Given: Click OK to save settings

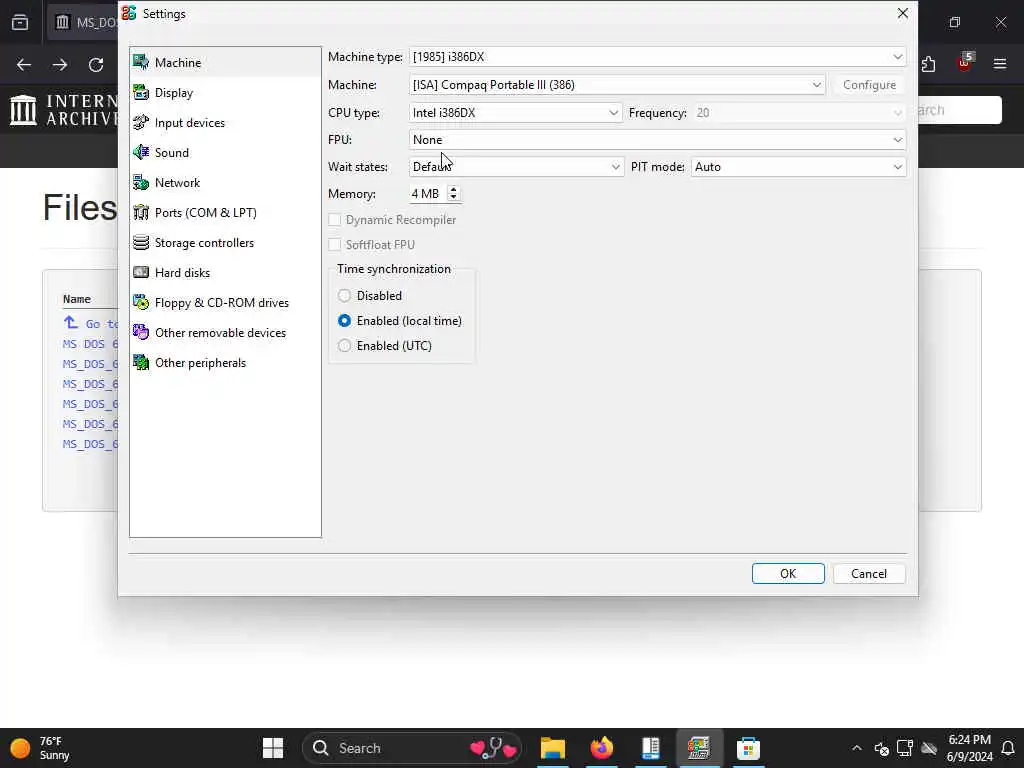Looking at the screenshot, I should coord(788,573).
